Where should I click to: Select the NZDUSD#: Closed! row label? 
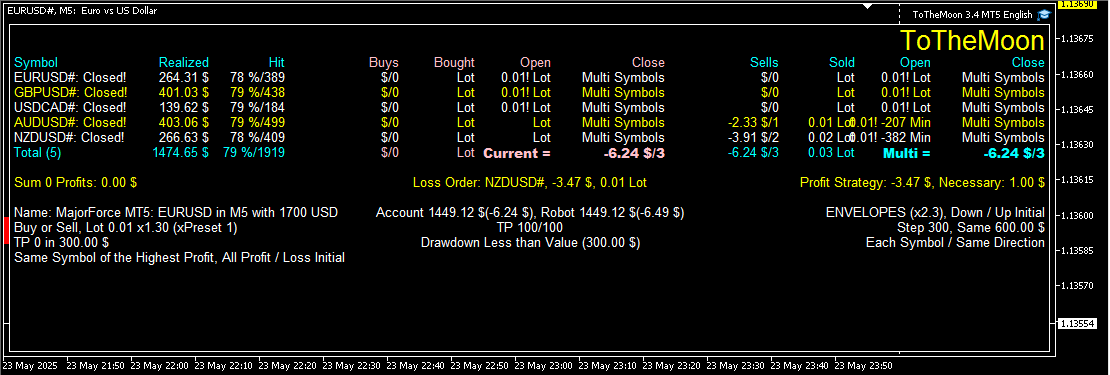point(69,137)
